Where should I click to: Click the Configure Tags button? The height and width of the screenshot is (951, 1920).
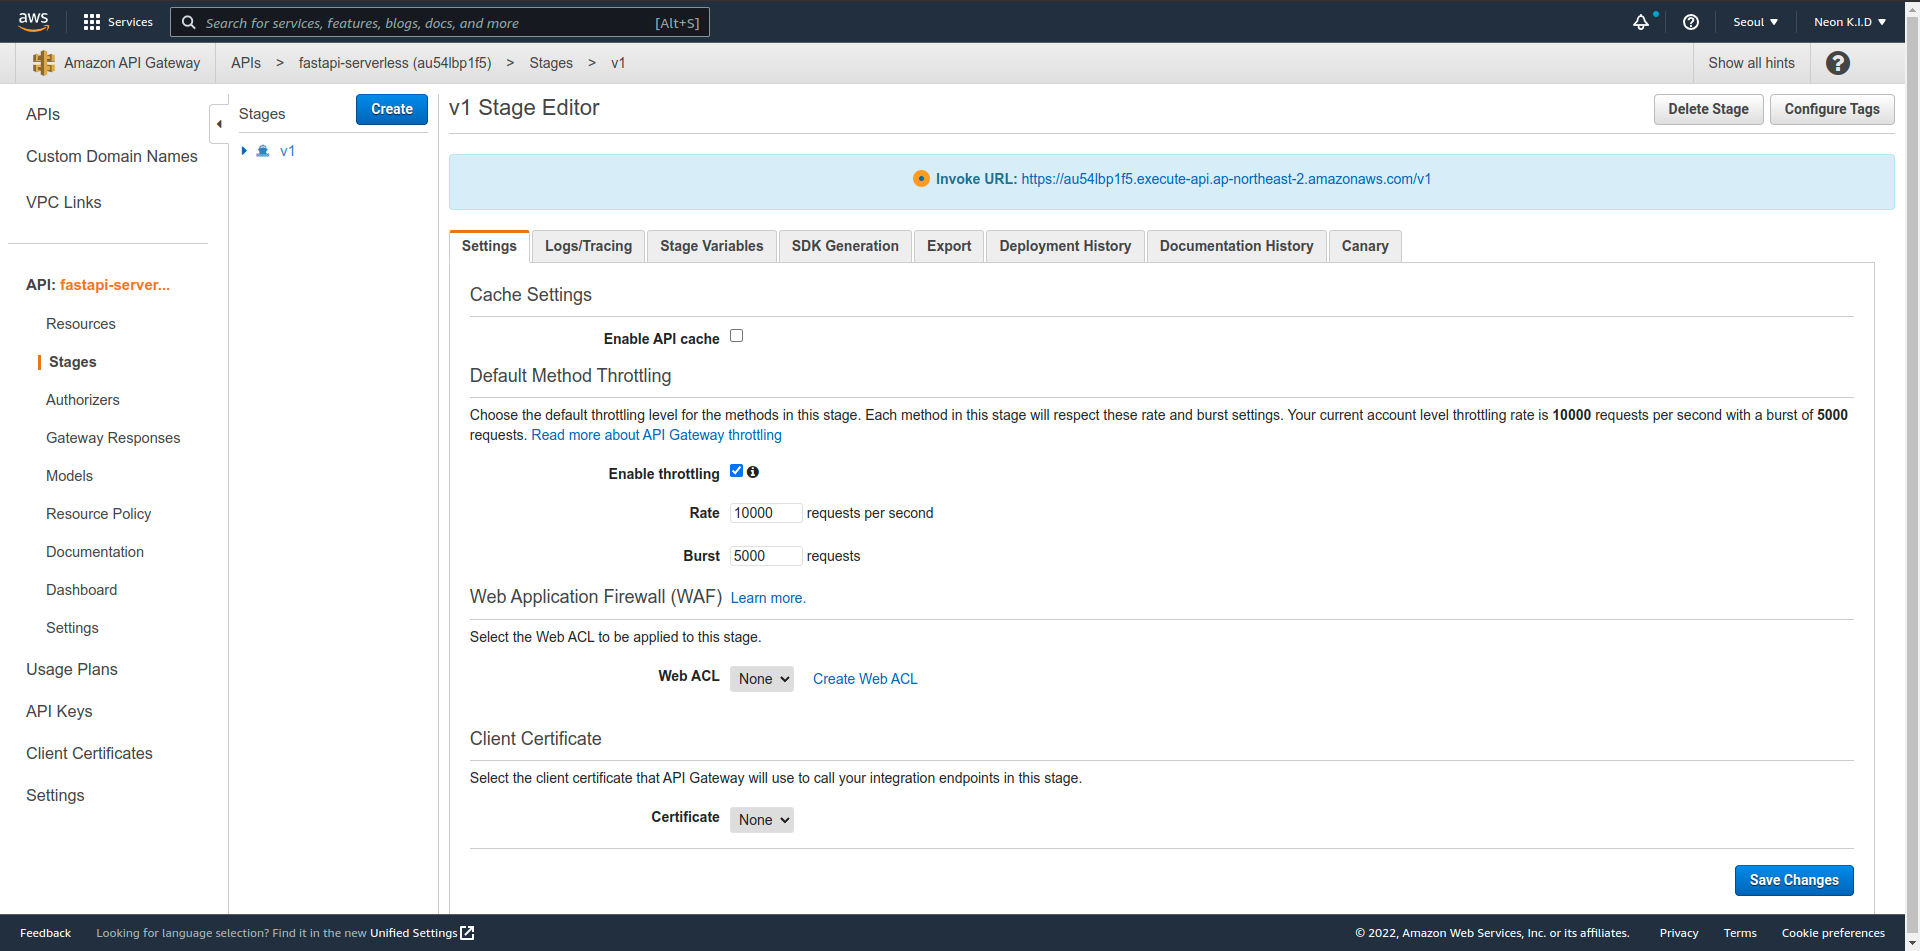point(1832,109)
